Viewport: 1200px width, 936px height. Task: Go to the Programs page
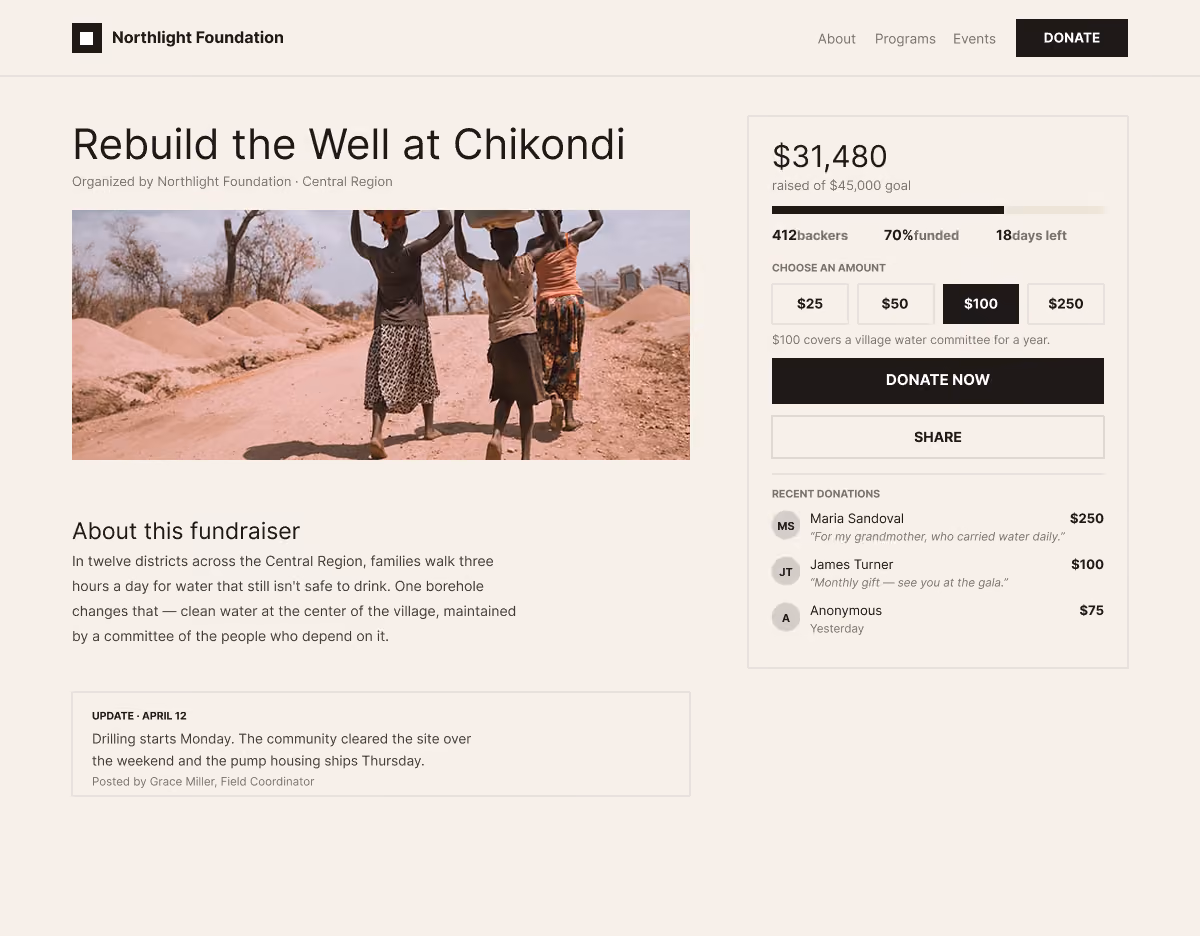(x=905, y=39)
